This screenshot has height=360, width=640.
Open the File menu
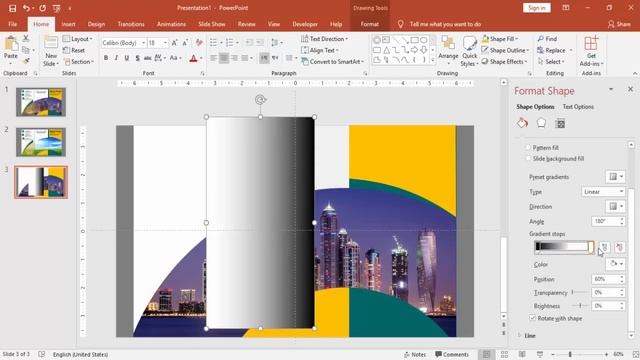pos(13,24)
